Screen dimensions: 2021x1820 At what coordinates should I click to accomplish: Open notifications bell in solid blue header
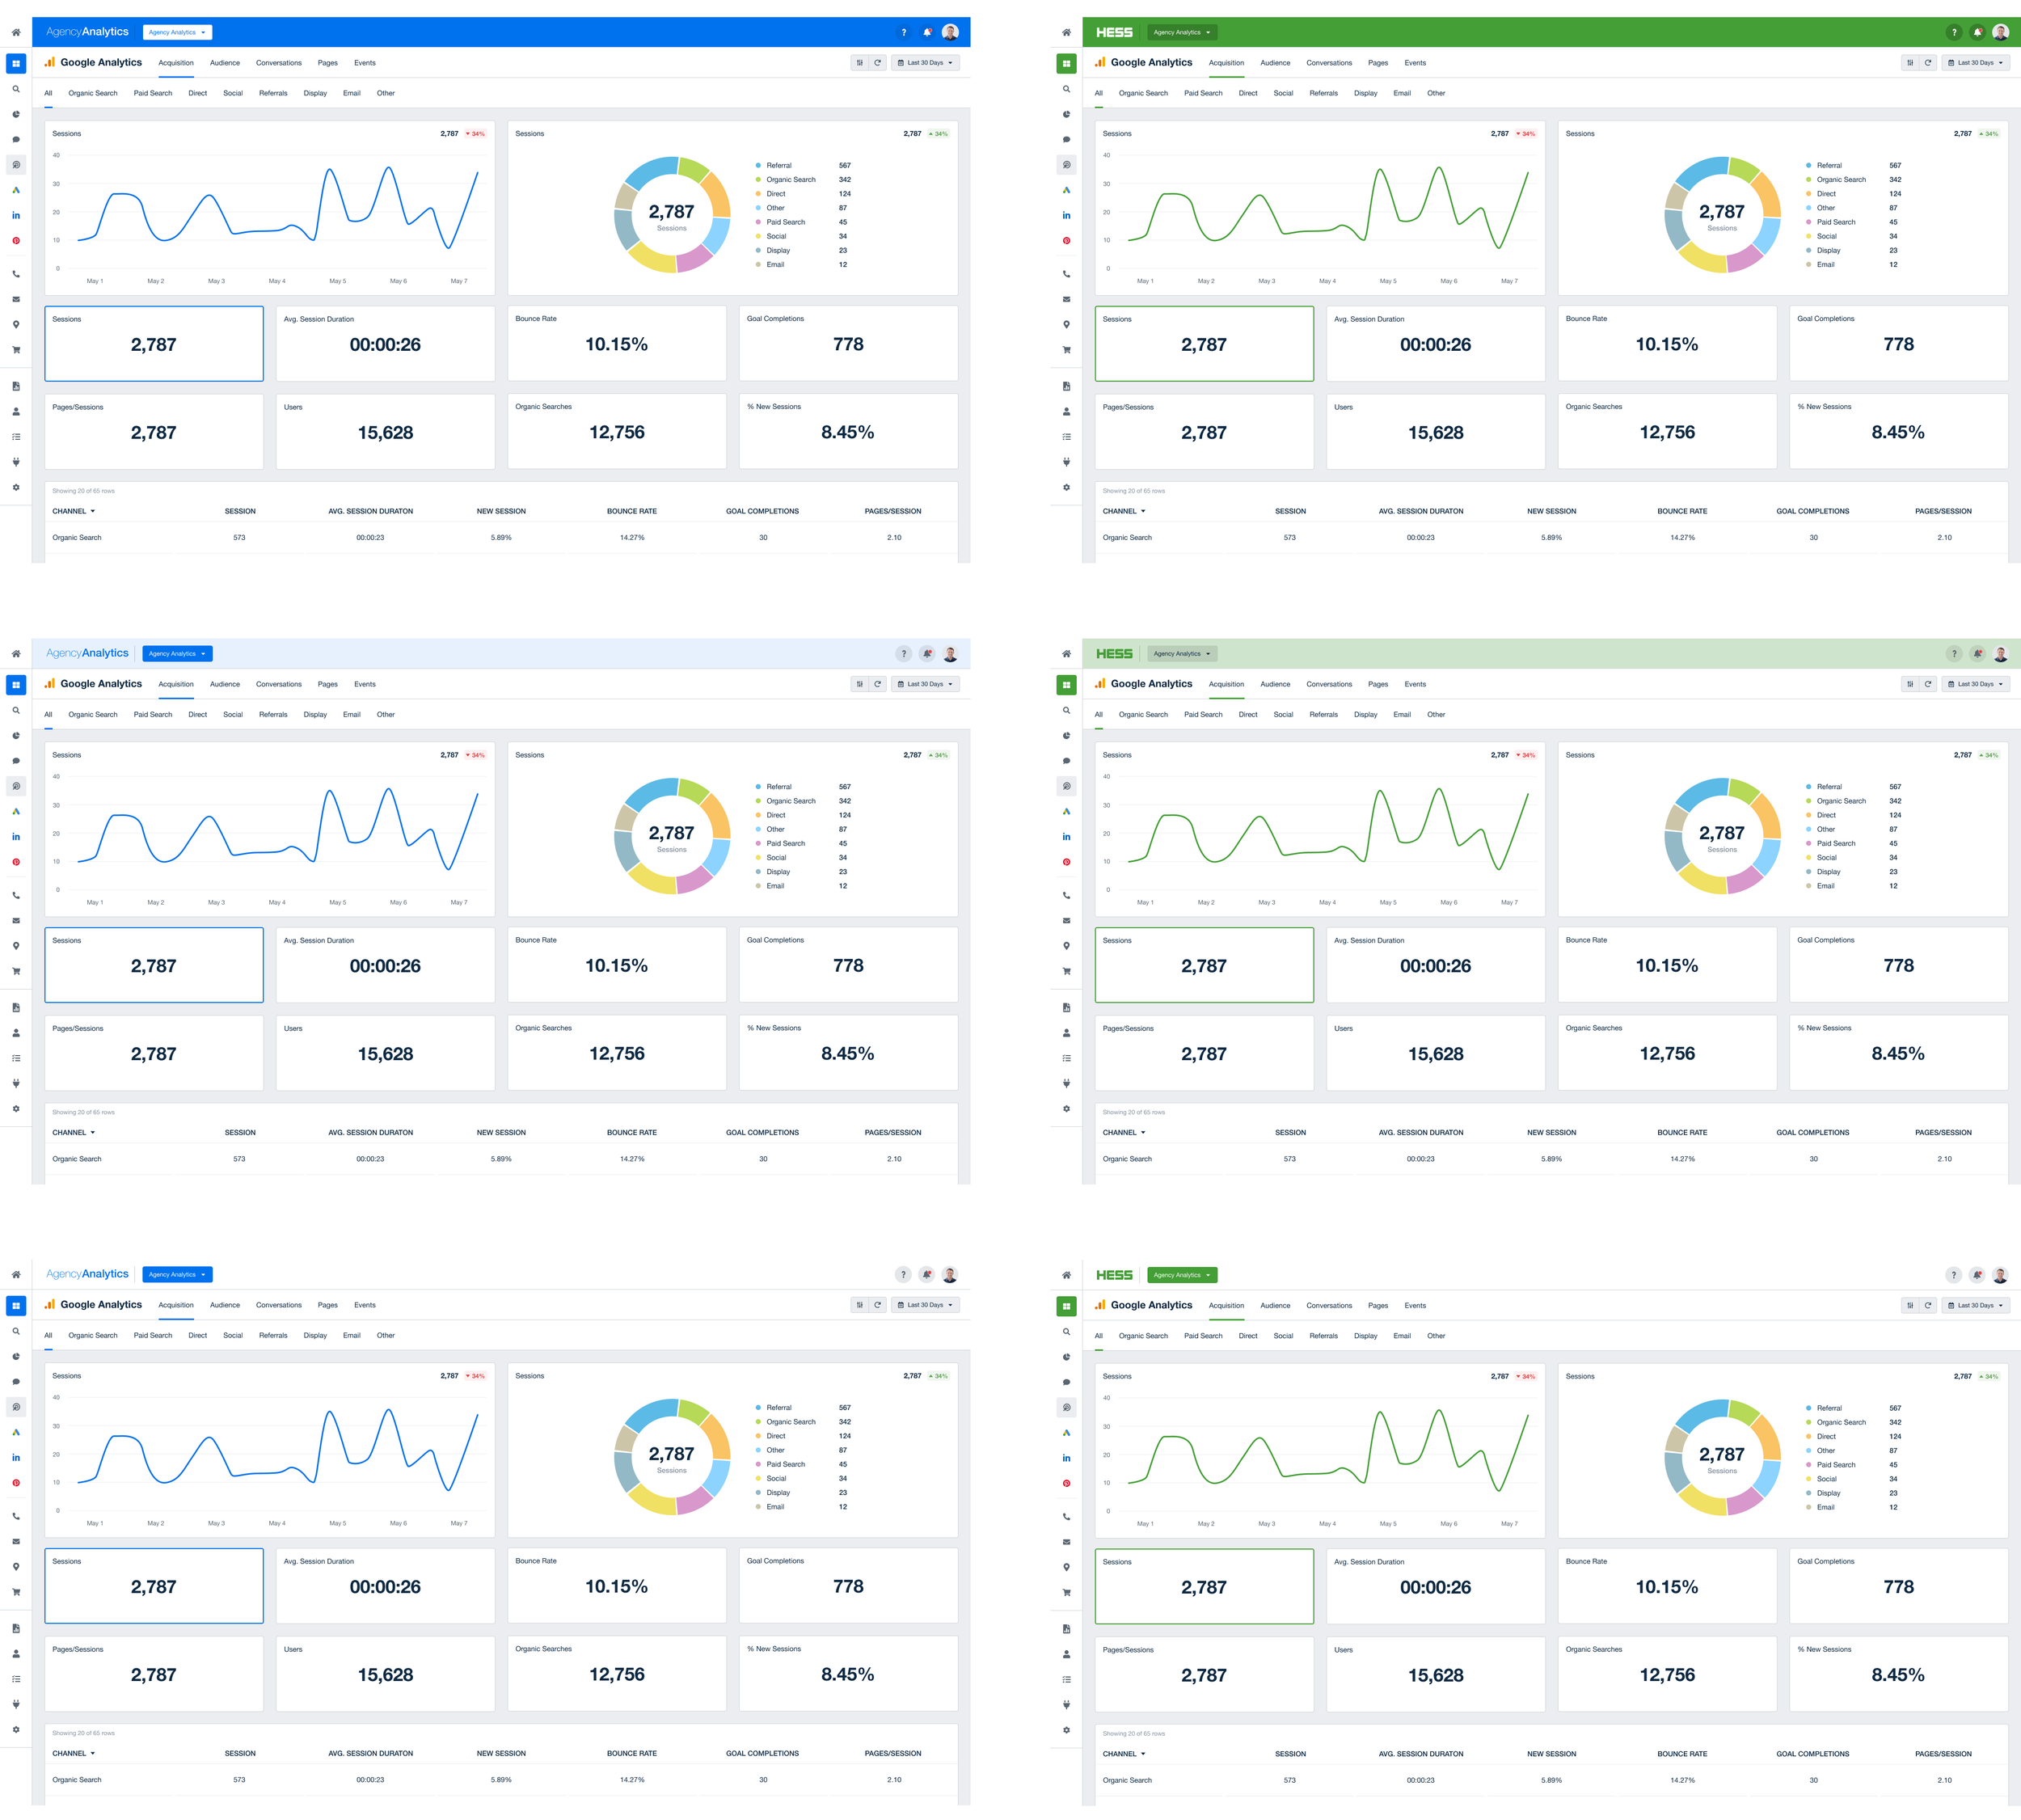927,32
